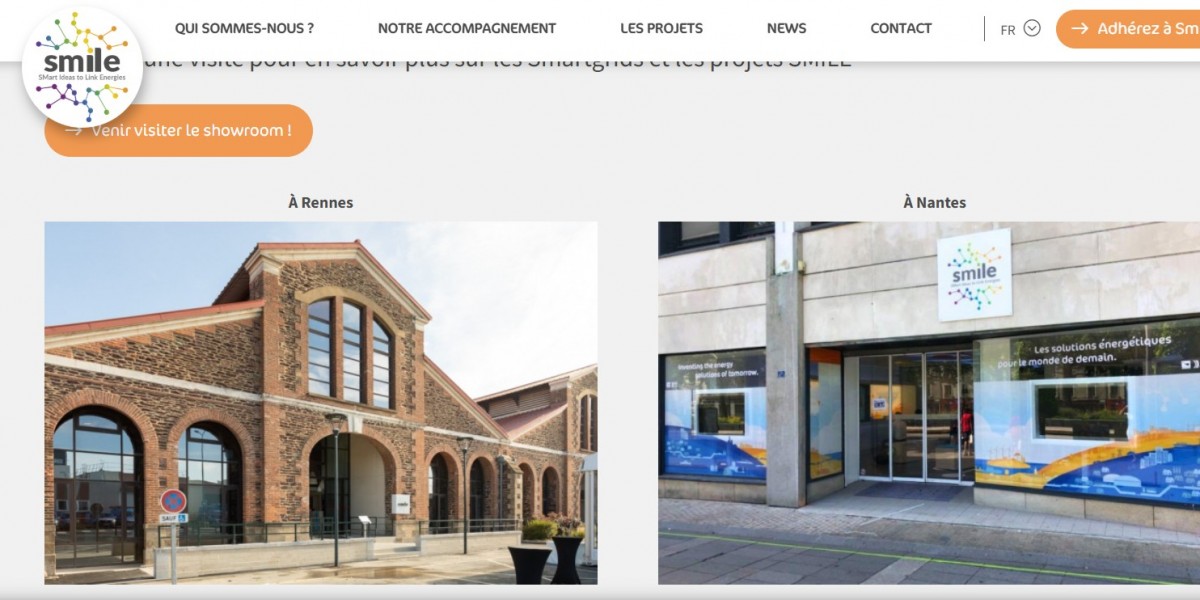Image resolution: width=1200 pixels, height=600 pixels.
Task: Open the NEWS section
Action: (x=786, y=28)
